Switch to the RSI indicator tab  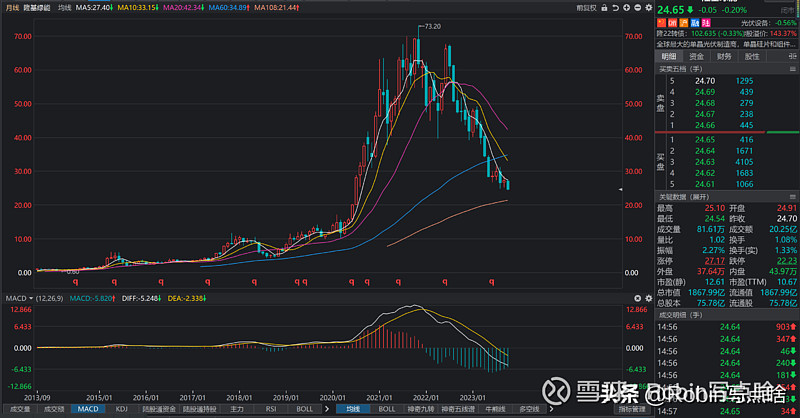tap(271, 409)
